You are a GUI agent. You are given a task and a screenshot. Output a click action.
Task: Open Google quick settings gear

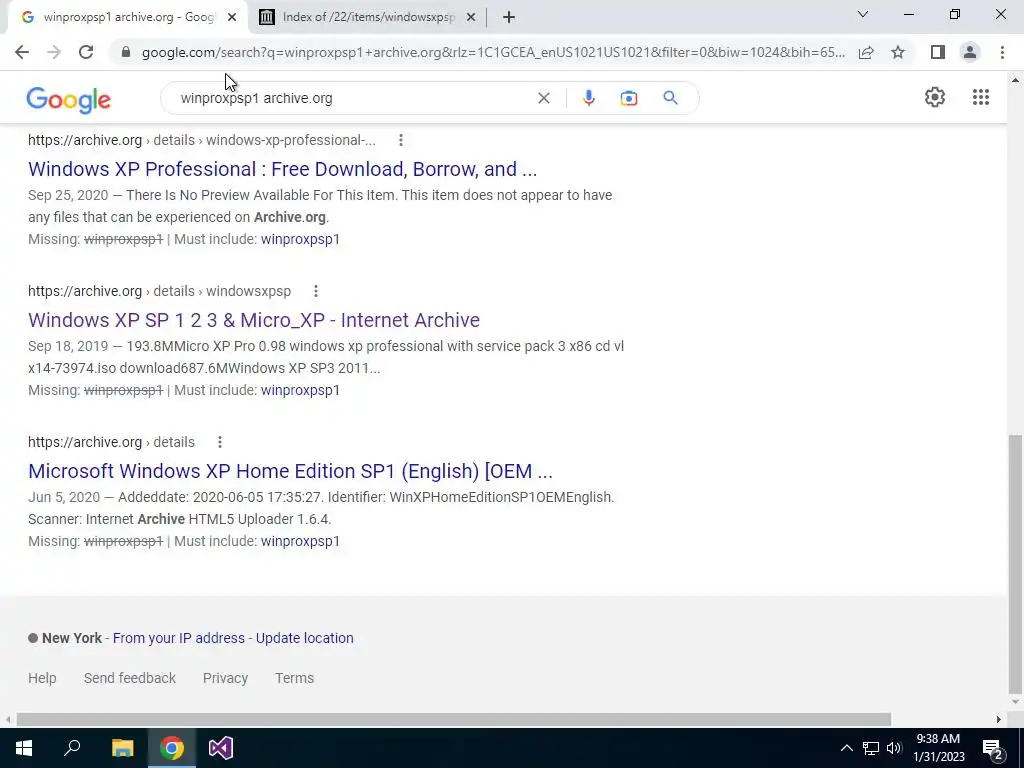pyautogui.click(x=935, y=97)
